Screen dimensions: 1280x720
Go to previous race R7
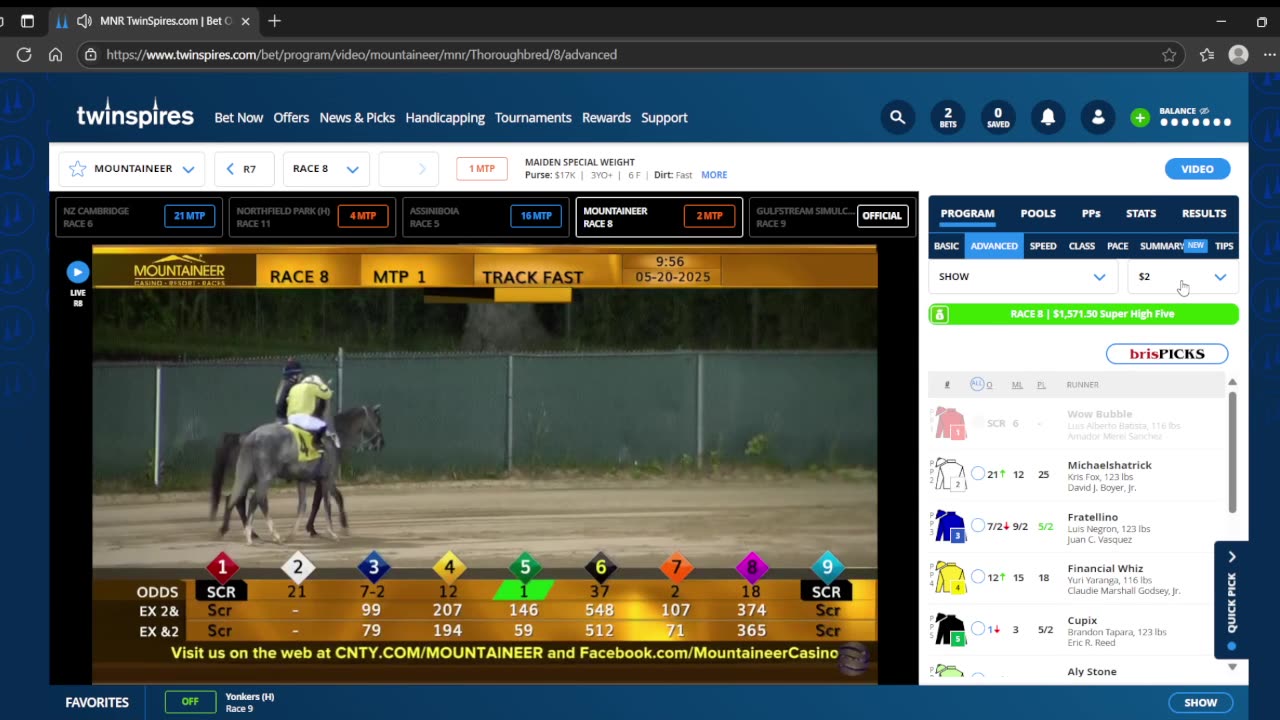pyautogui.click(x=244, y=169)
